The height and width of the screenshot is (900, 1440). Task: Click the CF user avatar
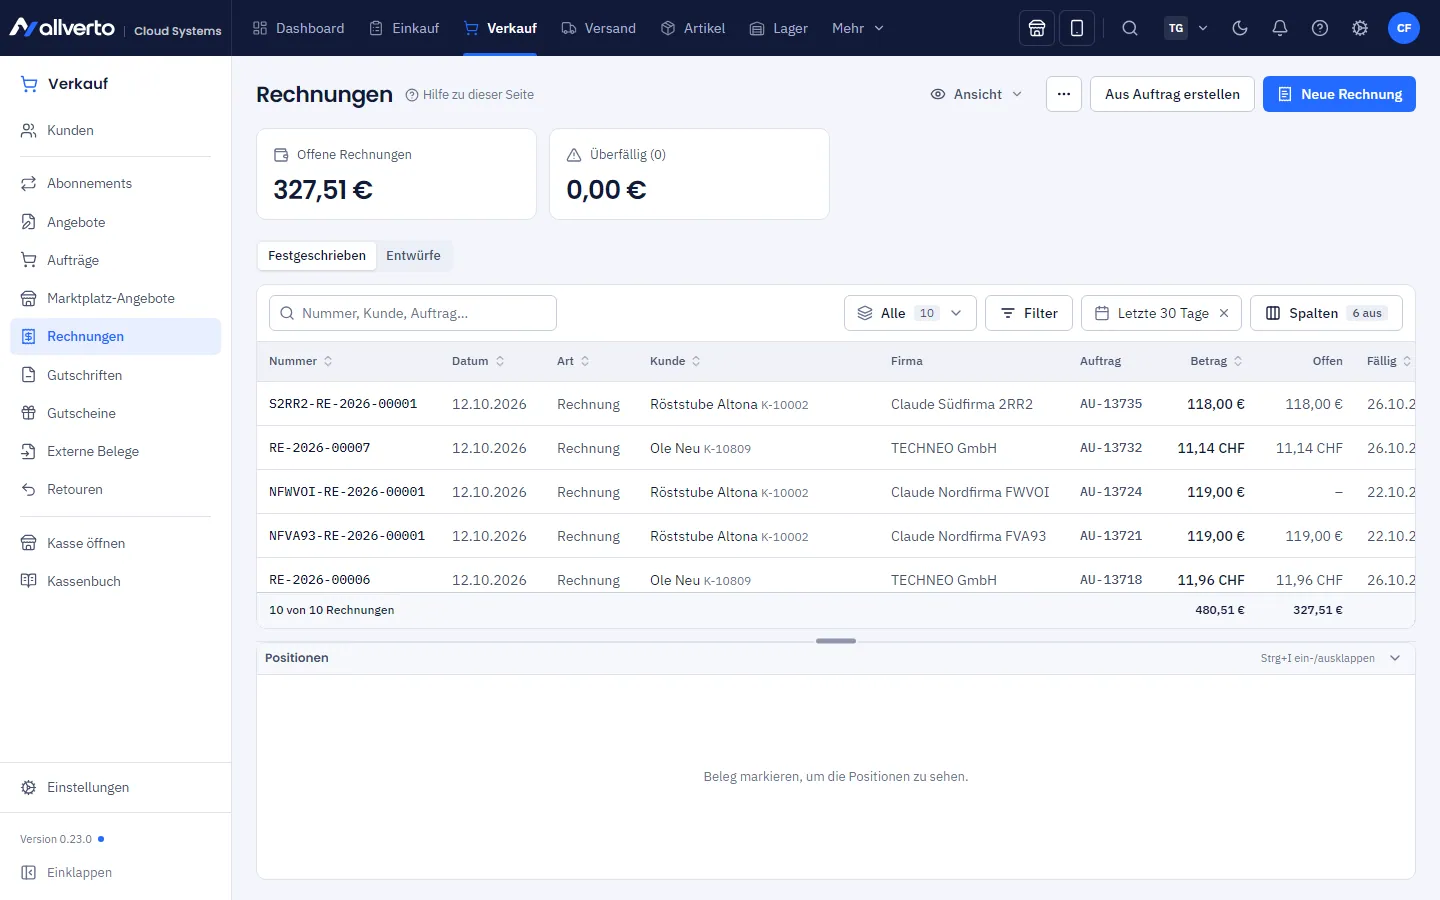(x=1404, y=28)
